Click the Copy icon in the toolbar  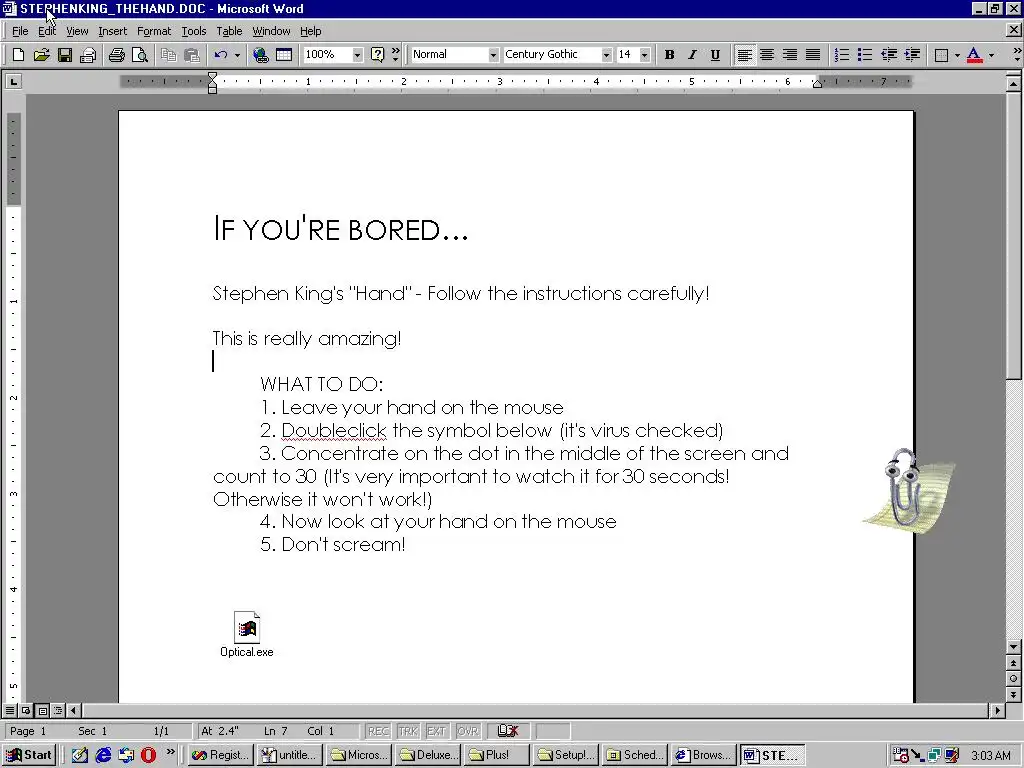168,55
